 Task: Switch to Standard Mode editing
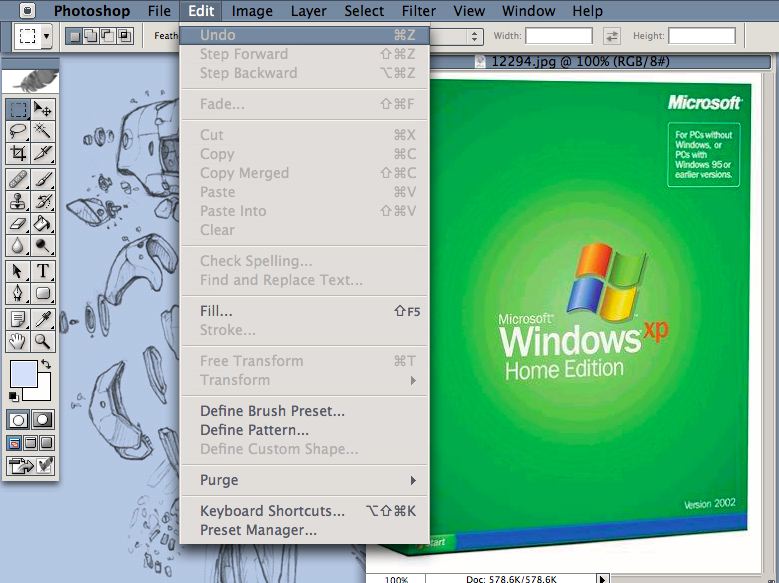18,420
